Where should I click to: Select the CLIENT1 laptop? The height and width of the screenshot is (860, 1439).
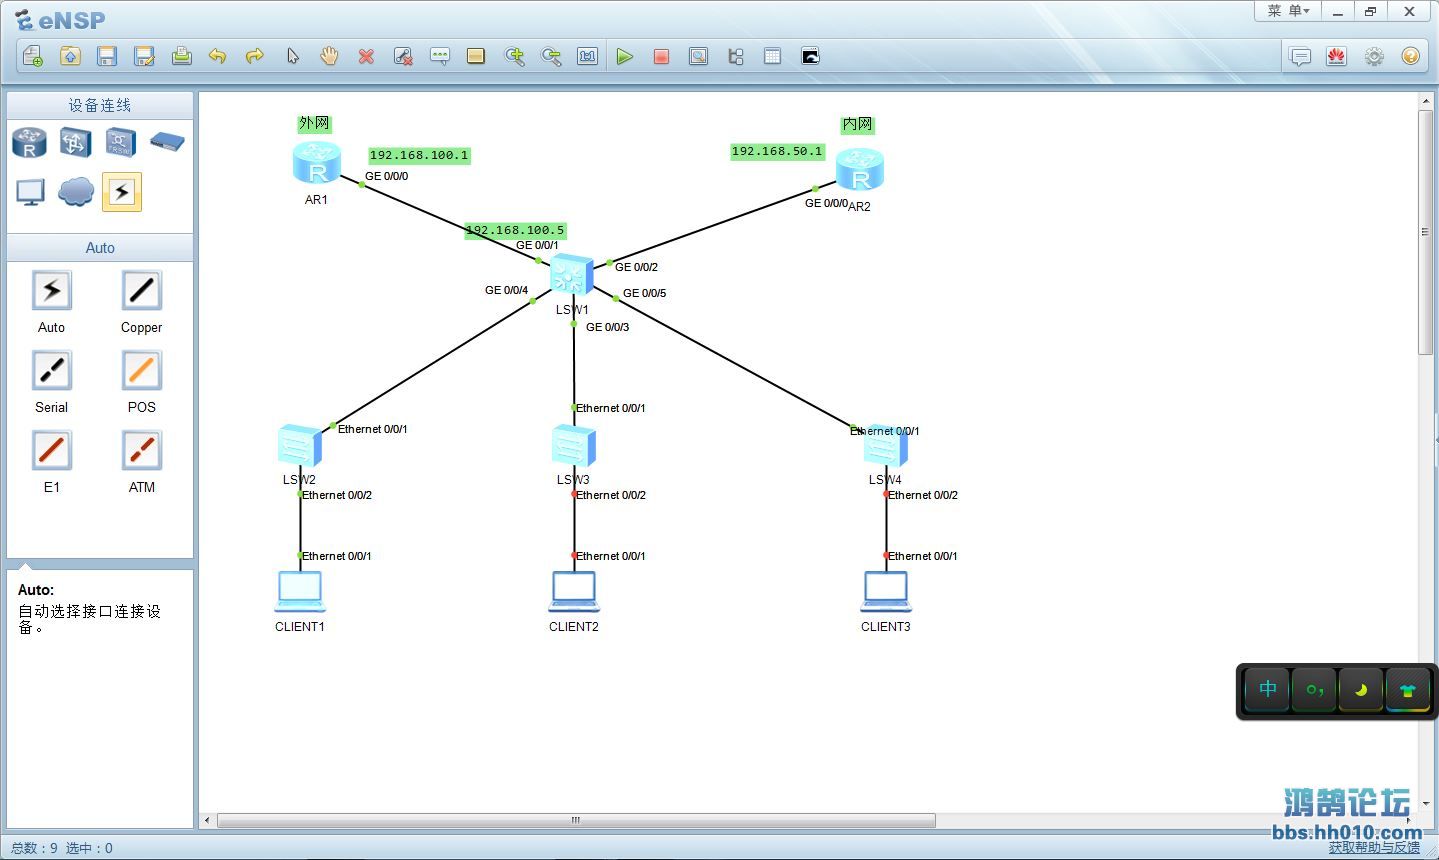(x=300, y=592)
